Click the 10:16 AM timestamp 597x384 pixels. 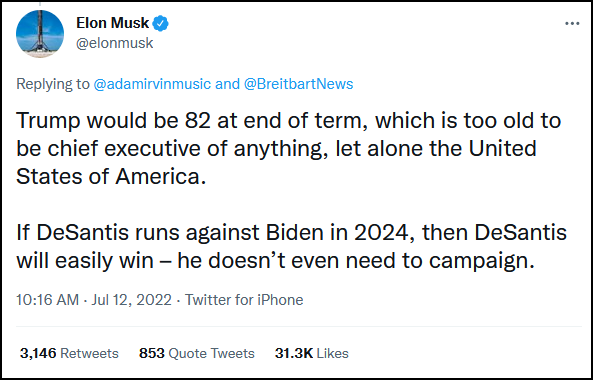(47, 300)
